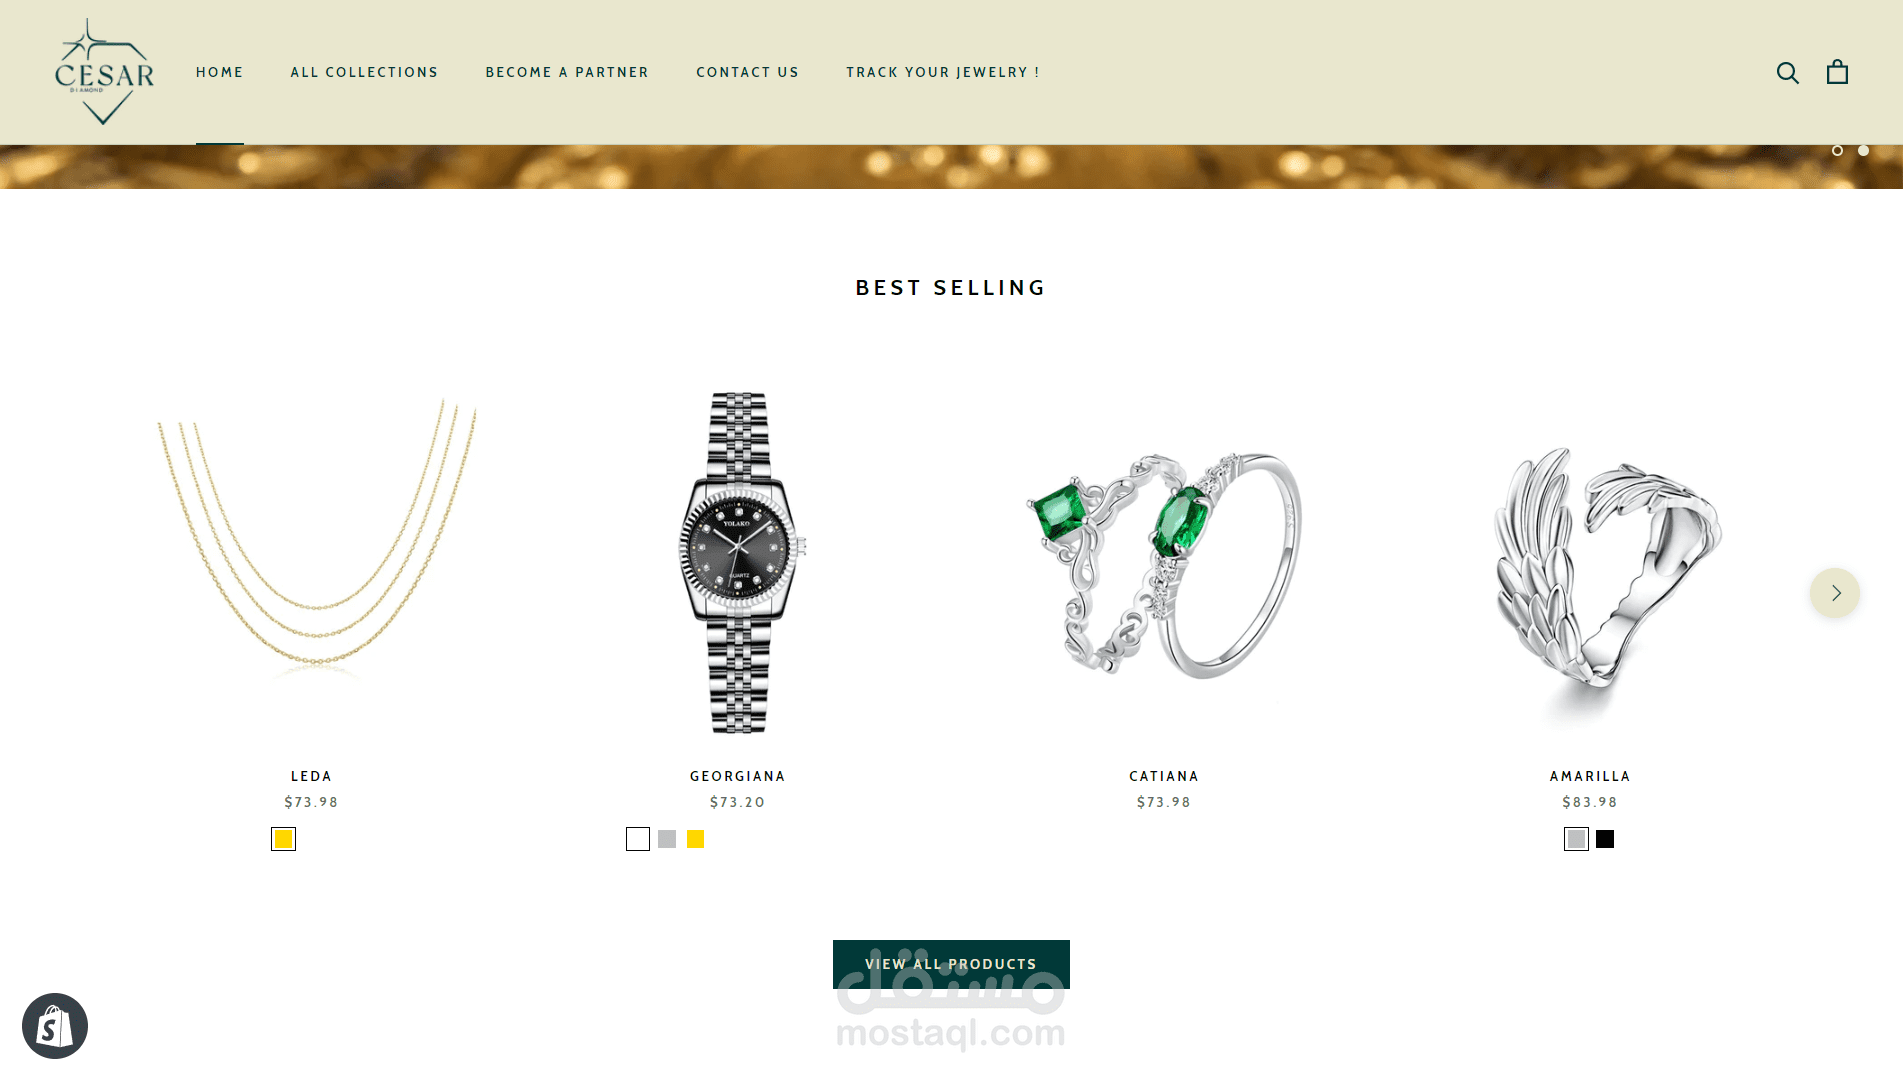
Task: Click the Cesar Diamond logo
Action: (104, 72)
